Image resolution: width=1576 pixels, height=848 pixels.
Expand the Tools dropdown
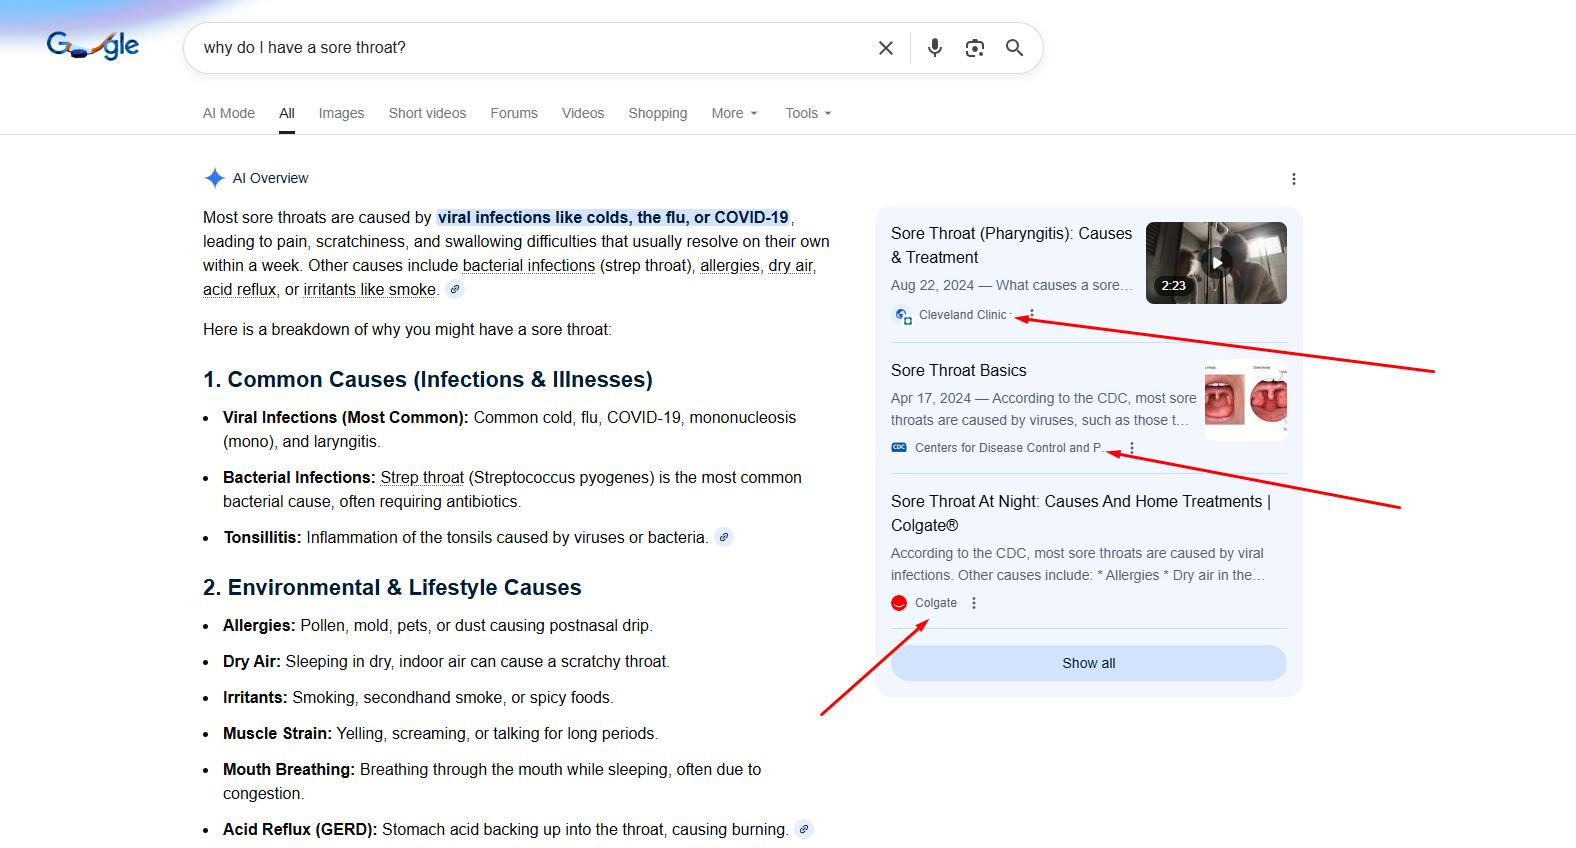(808, 113)
